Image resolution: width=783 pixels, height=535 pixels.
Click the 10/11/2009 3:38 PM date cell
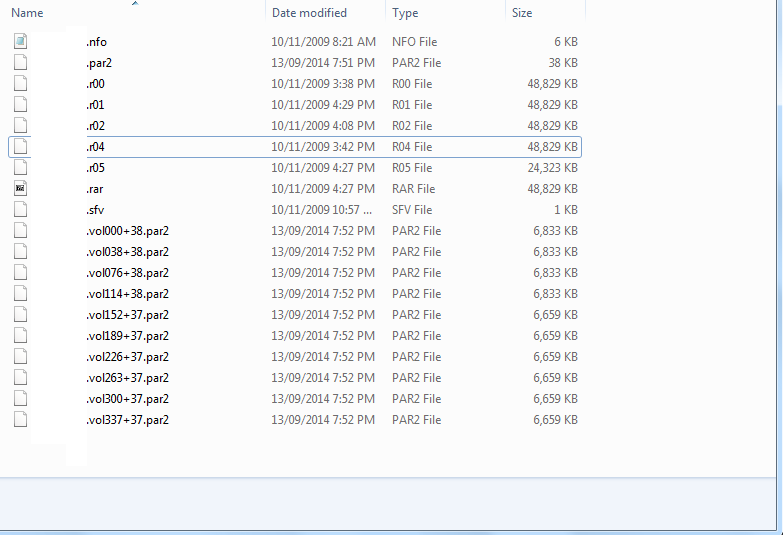(x=323, y=84)
